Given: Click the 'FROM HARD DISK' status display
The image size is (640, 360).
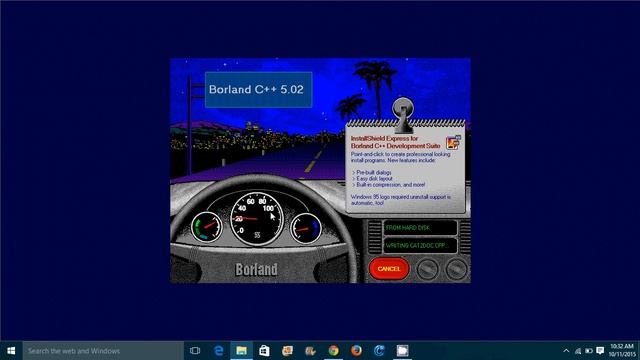Looking at the screenshot, I should (420, 228).
